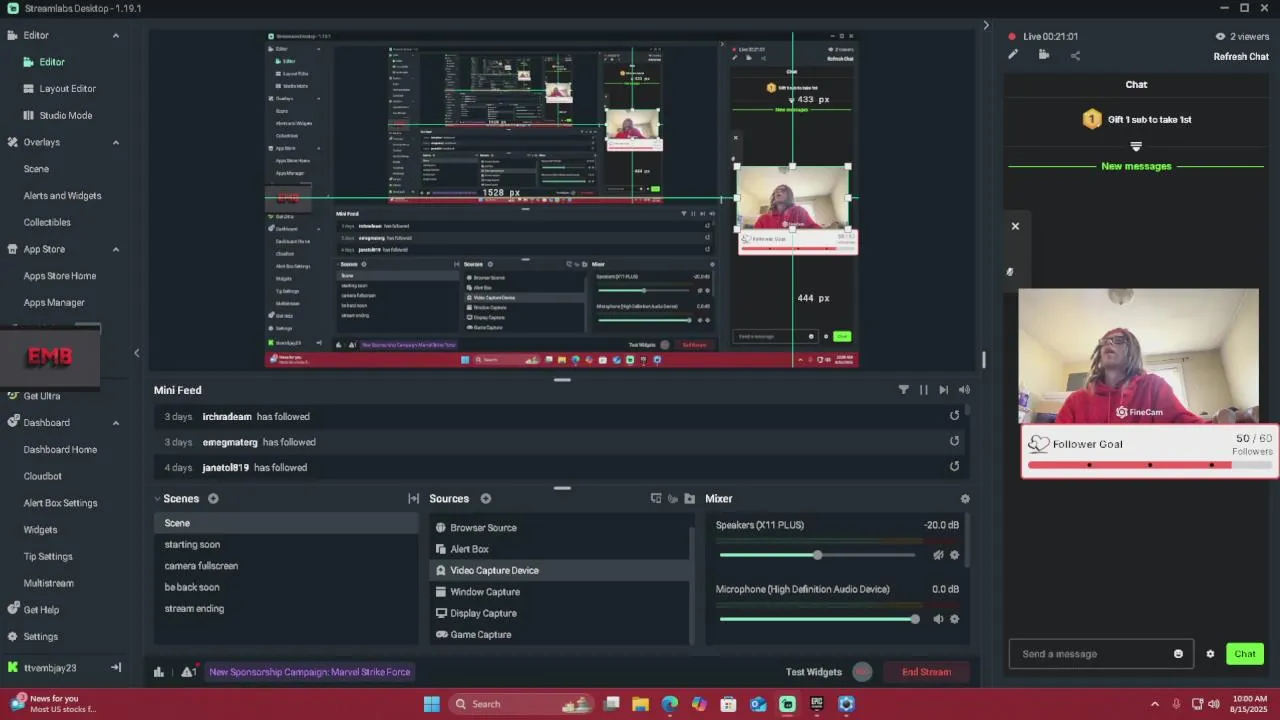Open source widget icon in Sources header
The width and height of the screenshot is (1280, 720).
click(656, 499)
